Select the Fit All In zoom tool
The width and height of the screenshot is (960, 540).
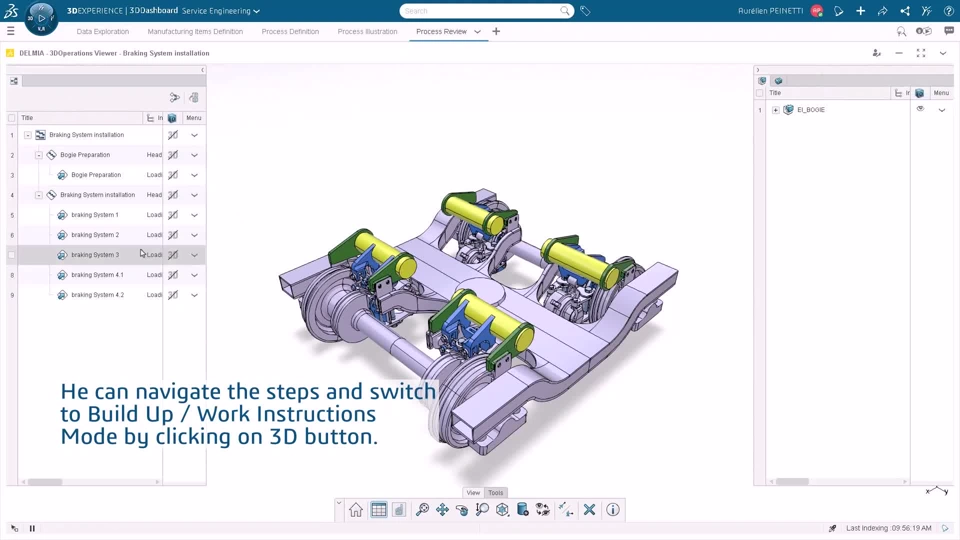tap(422, 509)
